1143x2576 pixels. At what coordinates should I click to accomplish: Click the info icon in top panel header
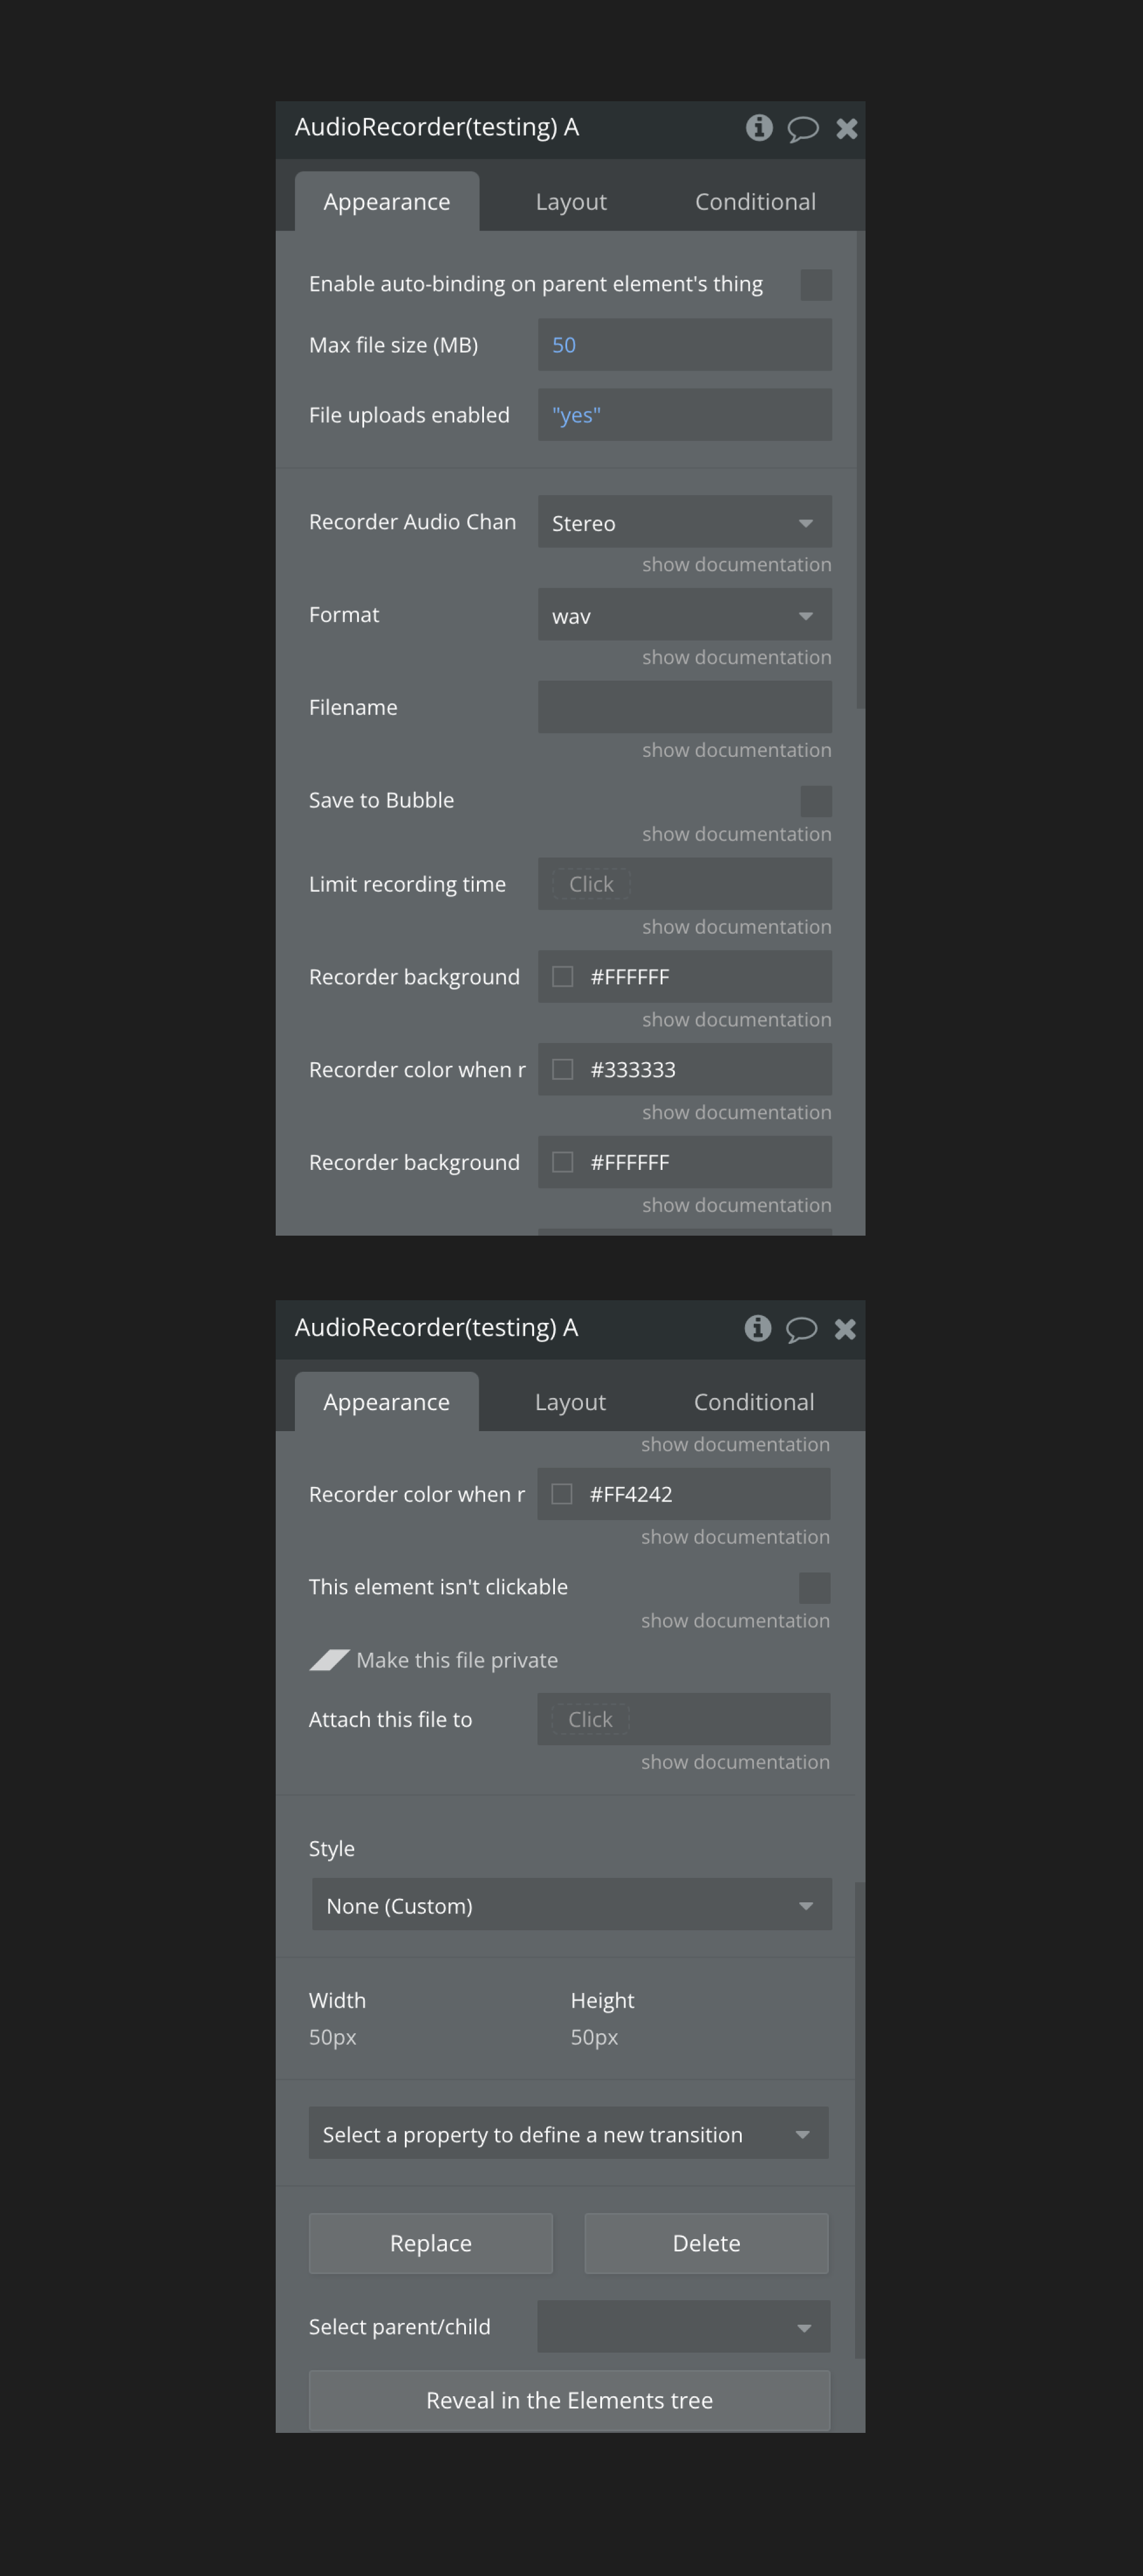[x=759, y=128]
